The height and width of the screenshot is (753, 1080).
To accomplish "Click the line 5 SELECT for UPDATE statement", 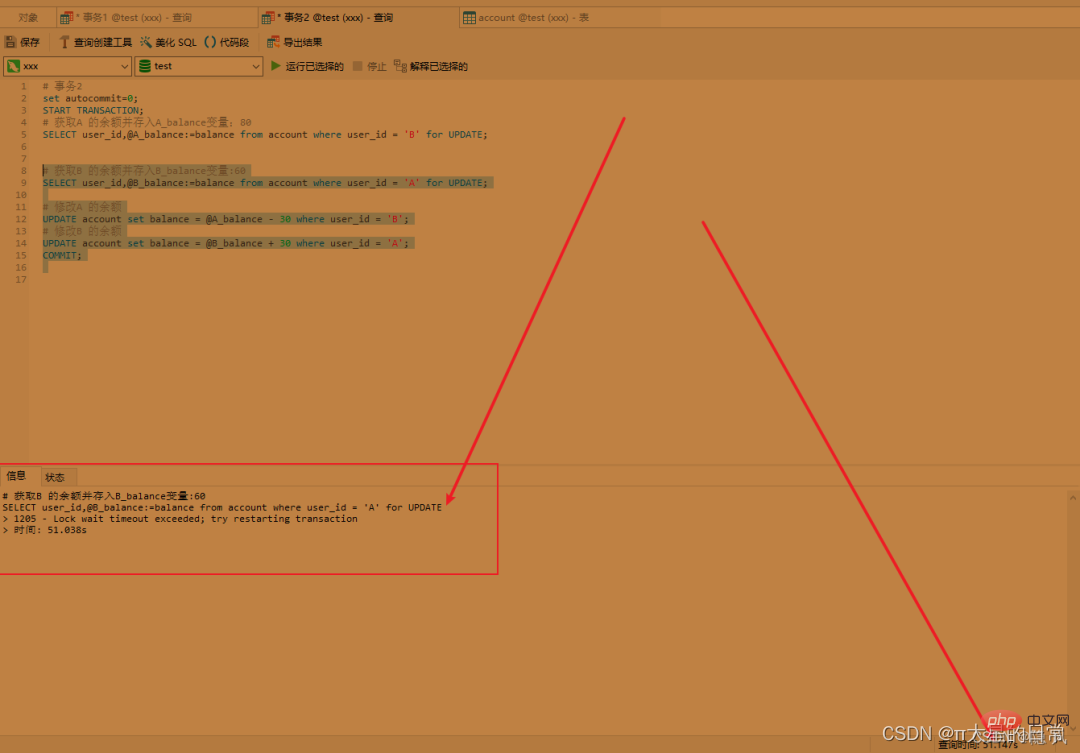I will (x=265, y=134).
